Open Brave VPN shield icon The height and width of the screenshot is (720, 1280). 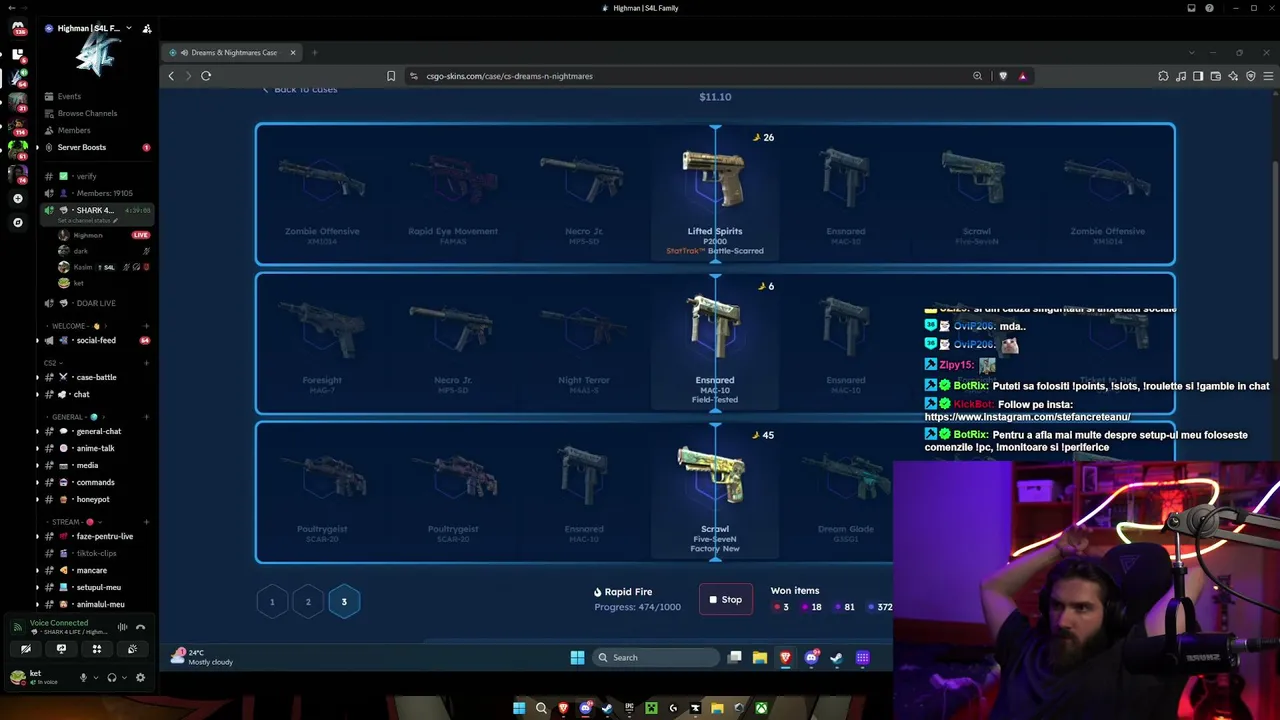[x=1250, y=76]
